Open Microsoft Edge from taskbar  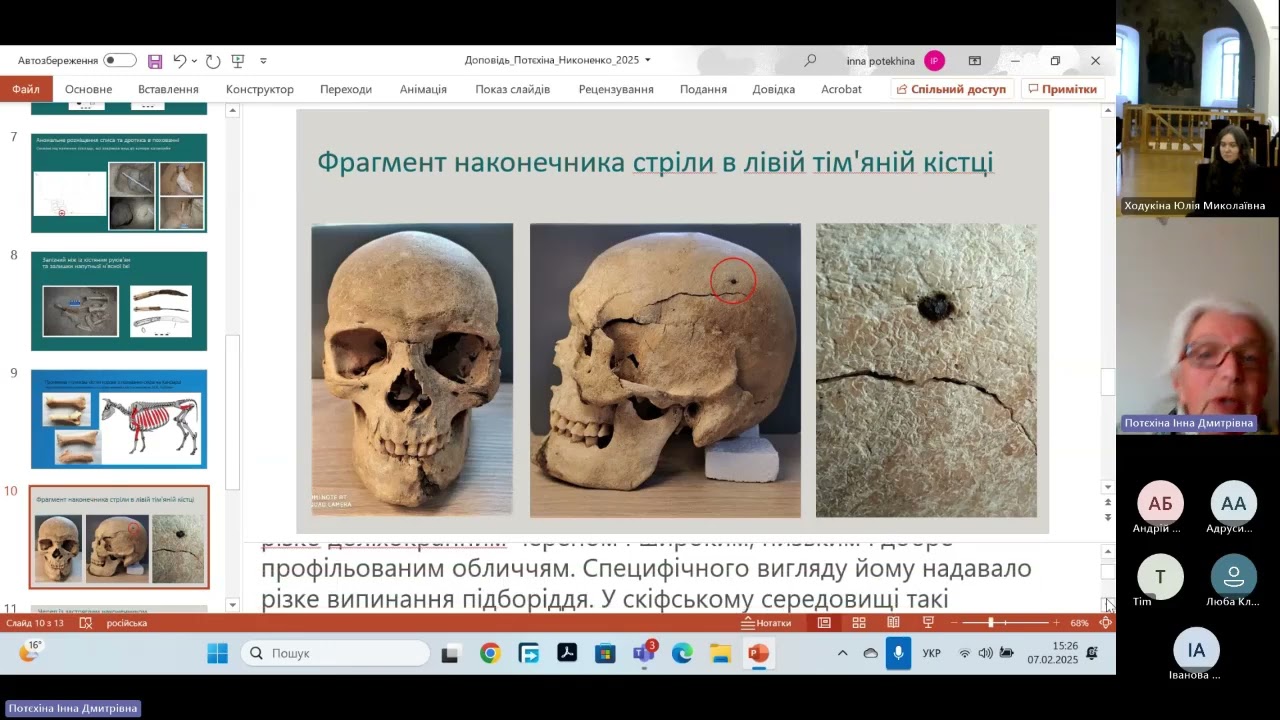pos(682,653)
